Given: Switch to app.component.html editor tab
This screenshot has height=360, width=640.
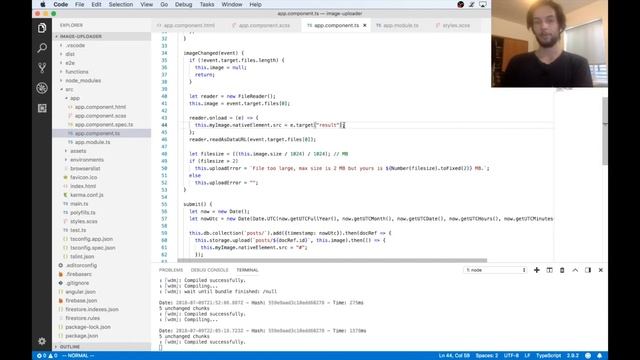Looking at the screenshot, I should click(x=186, y=25).
